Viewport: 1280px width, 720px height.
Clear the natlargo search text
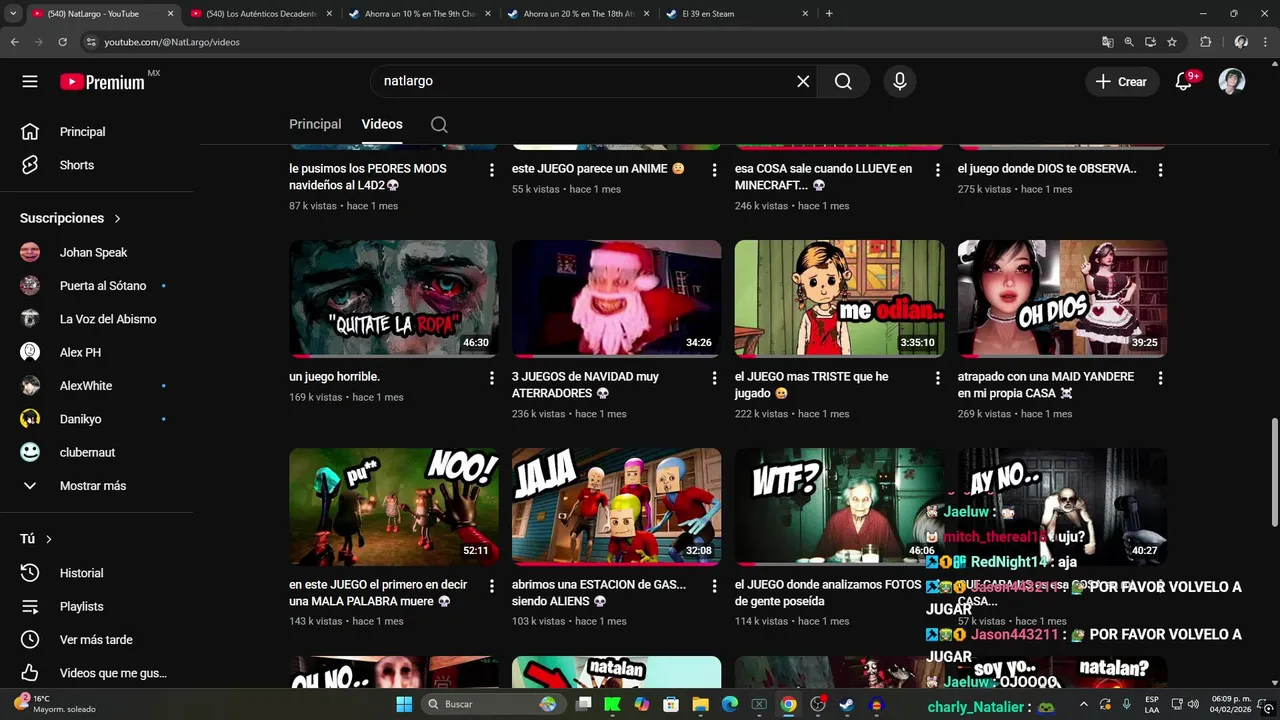(803, 82)
